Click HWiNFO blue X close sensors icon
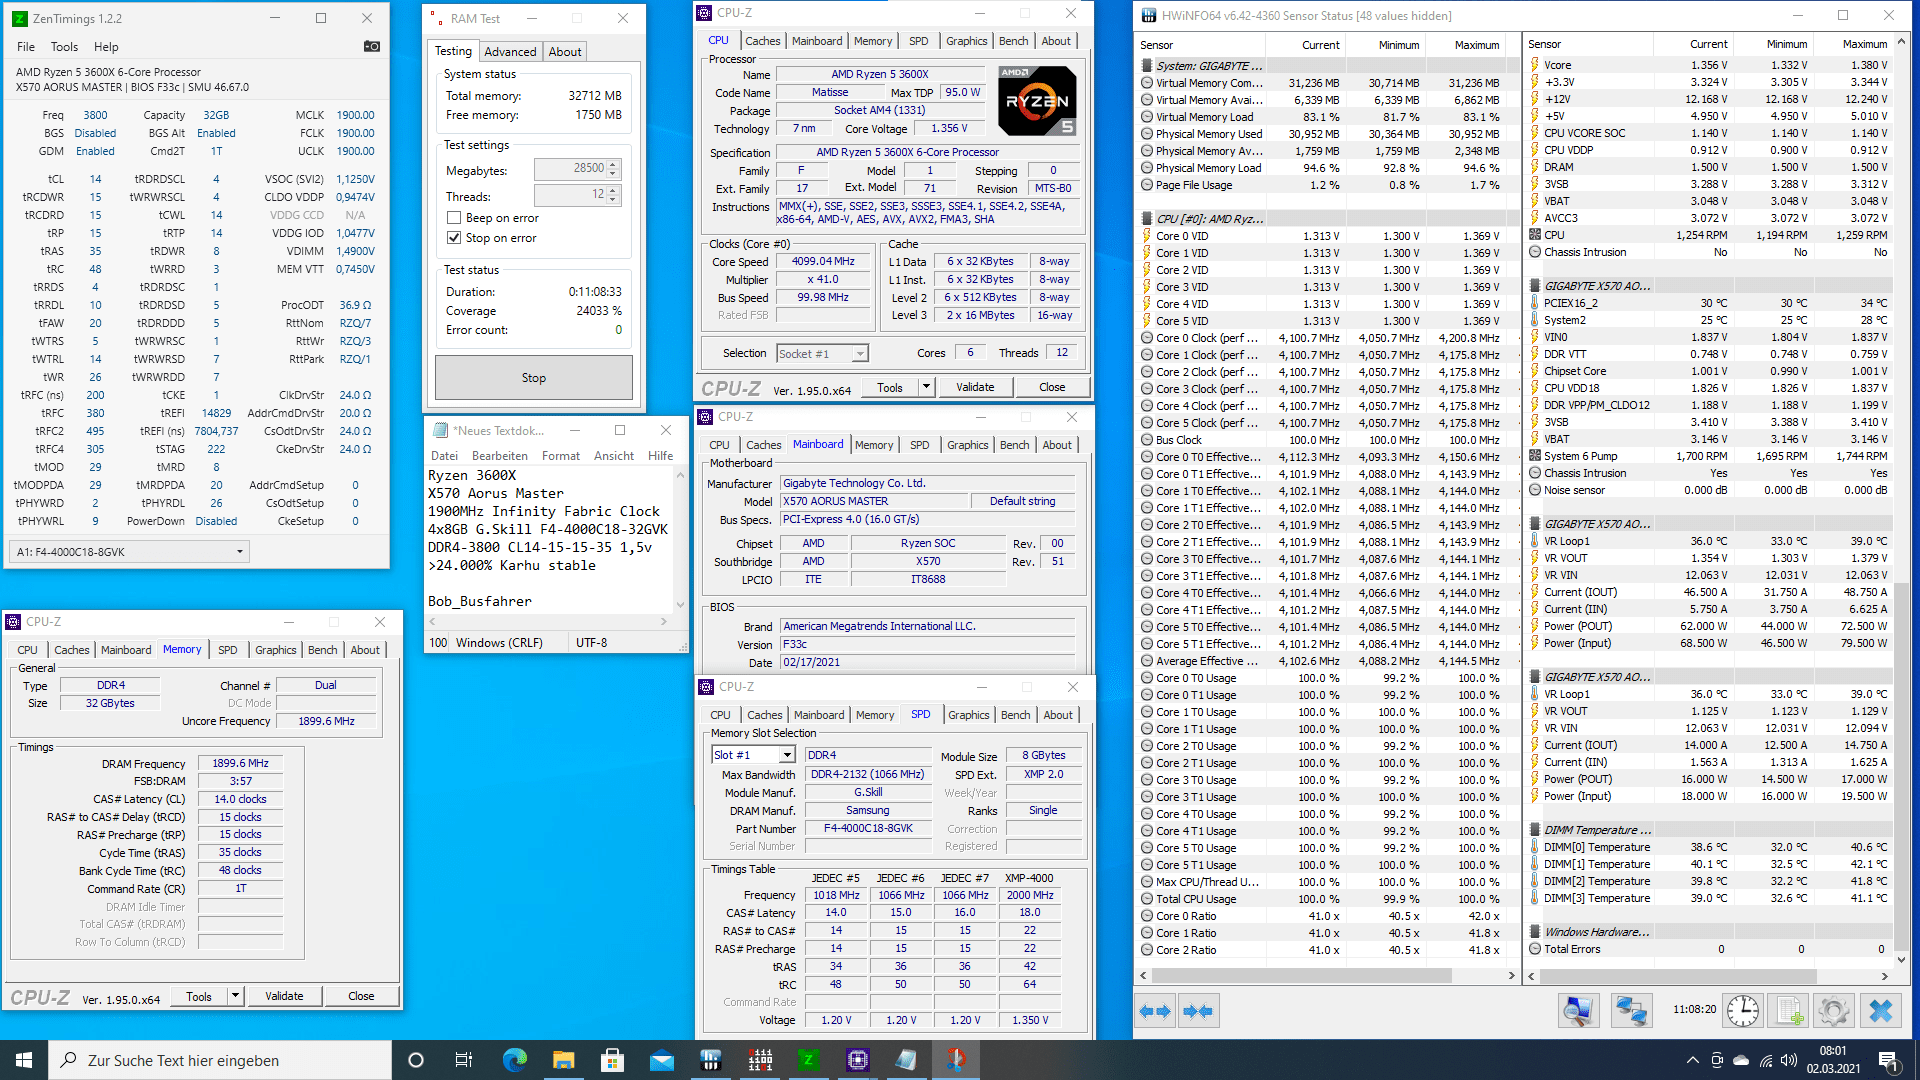Screen dimensions: 1920x1080 (1880, 1011)
